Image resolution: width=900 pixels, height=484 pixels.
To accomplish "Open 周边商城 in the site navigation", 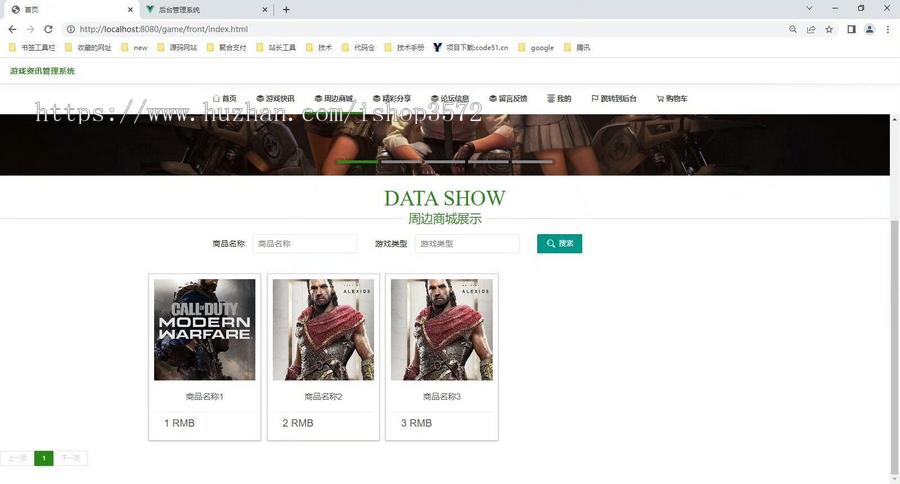I will click(334, 99).
